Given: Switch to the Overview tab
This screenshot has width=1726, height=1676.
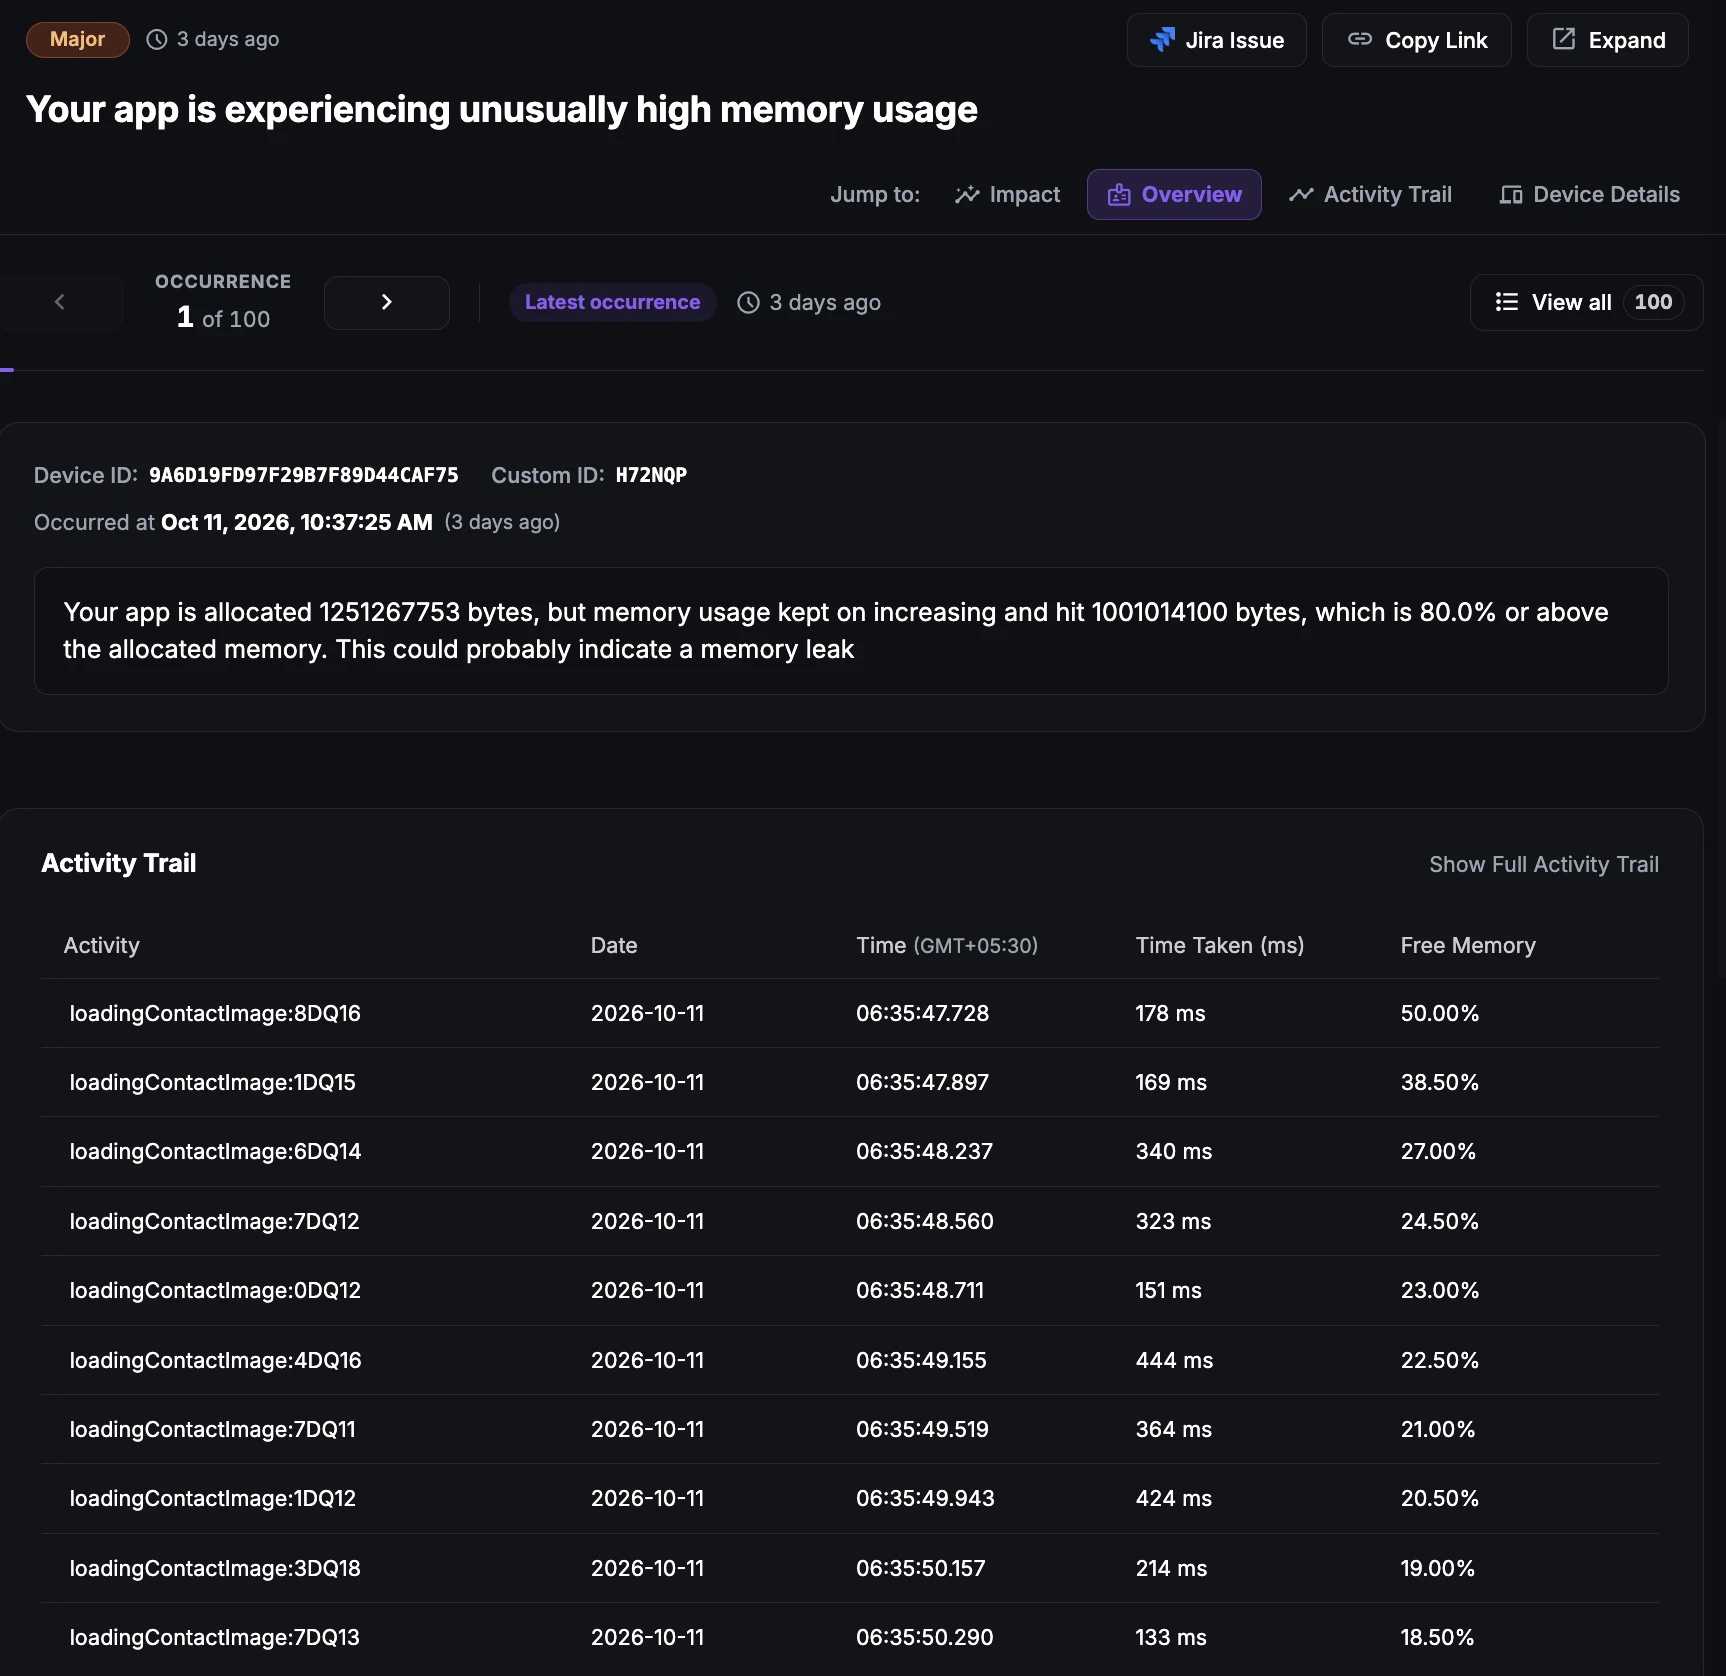Looking at the screenshot, I should (1174, 194).
